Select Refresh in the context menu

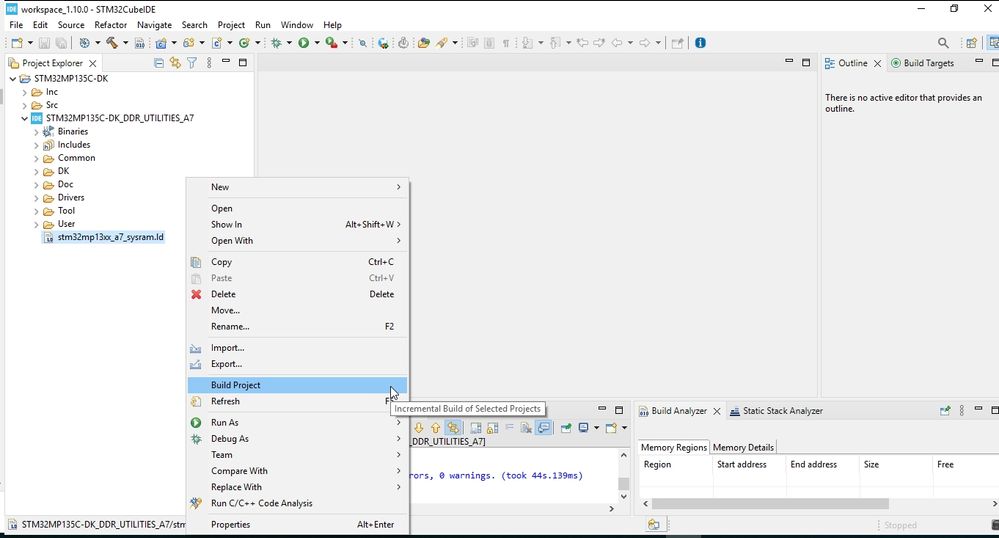click(298, 401)
